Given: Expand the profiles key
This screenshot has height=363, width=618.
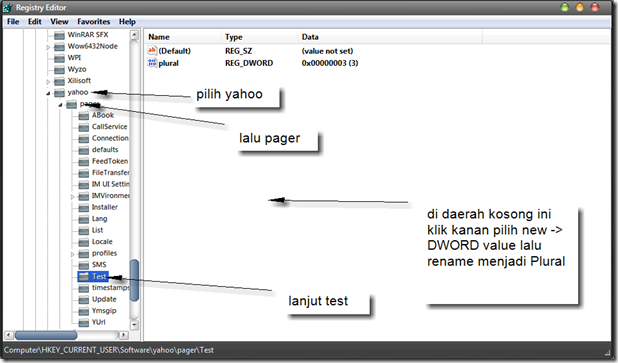Looking at the screenshot, I should pyautogui.click(x=73, y=254).
